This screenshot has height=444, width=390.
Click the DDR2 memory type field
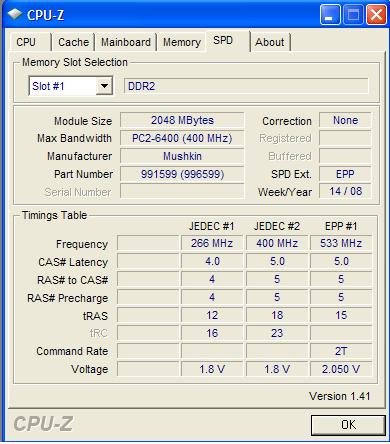246,86
